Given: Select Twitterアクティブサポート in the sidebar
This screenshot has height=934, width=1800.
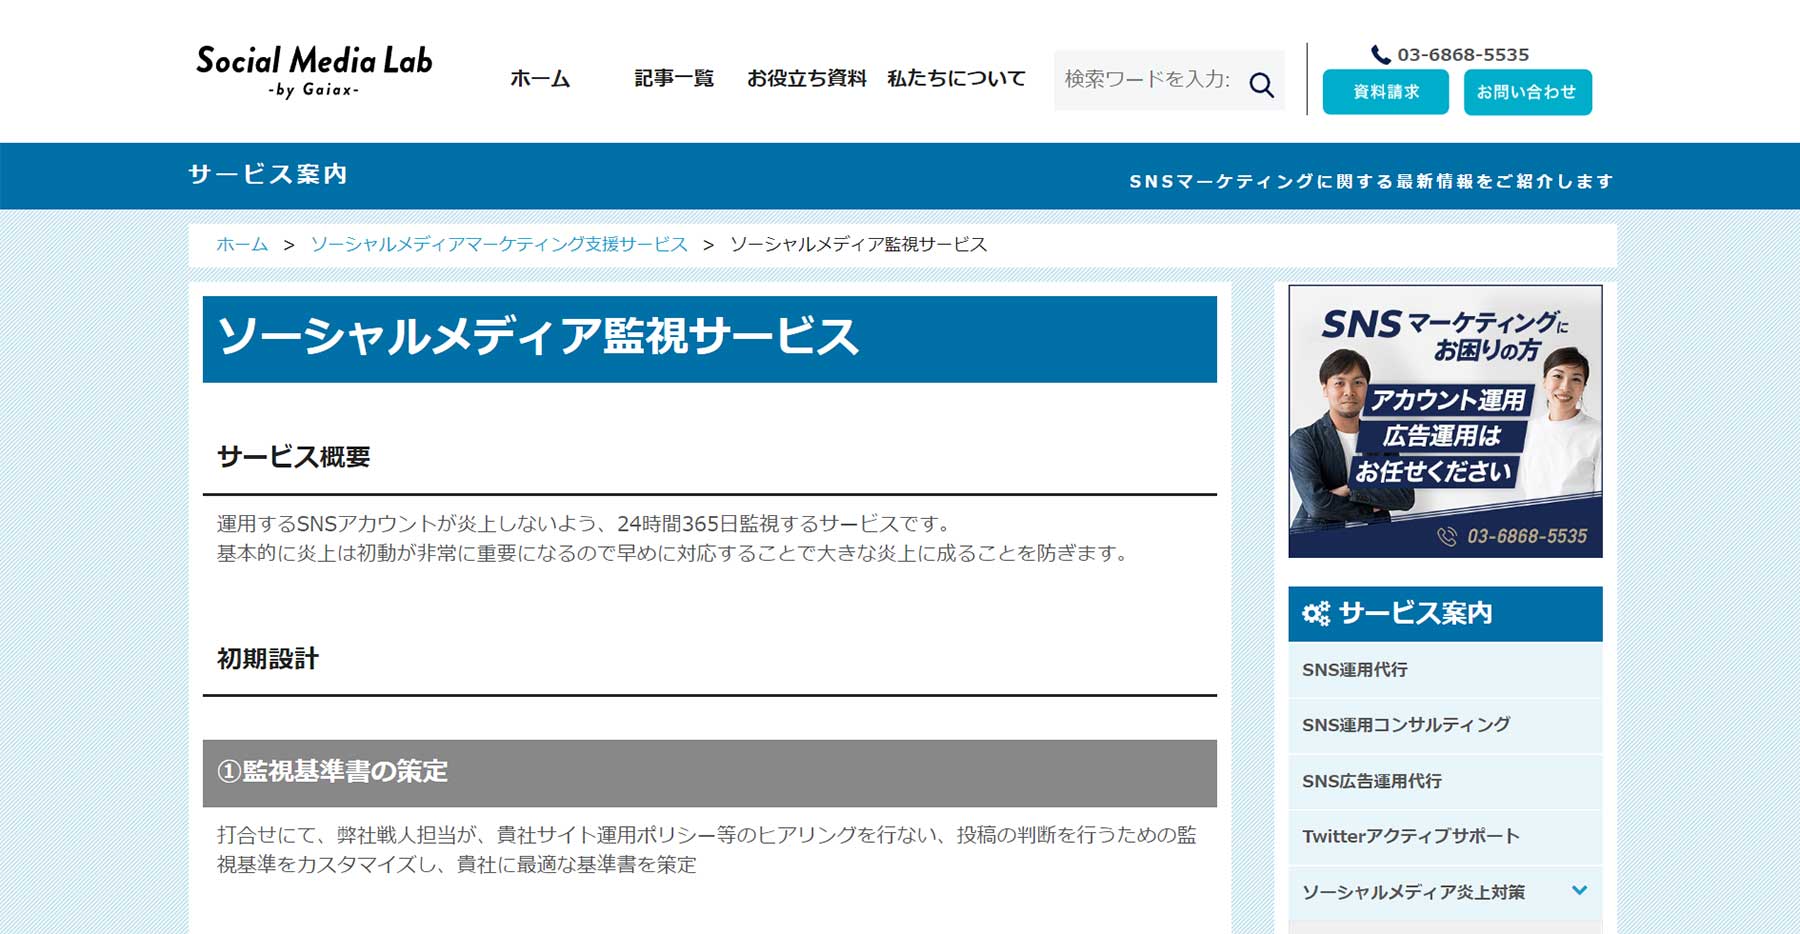Looking at the screenshot, I should 1410,836.
